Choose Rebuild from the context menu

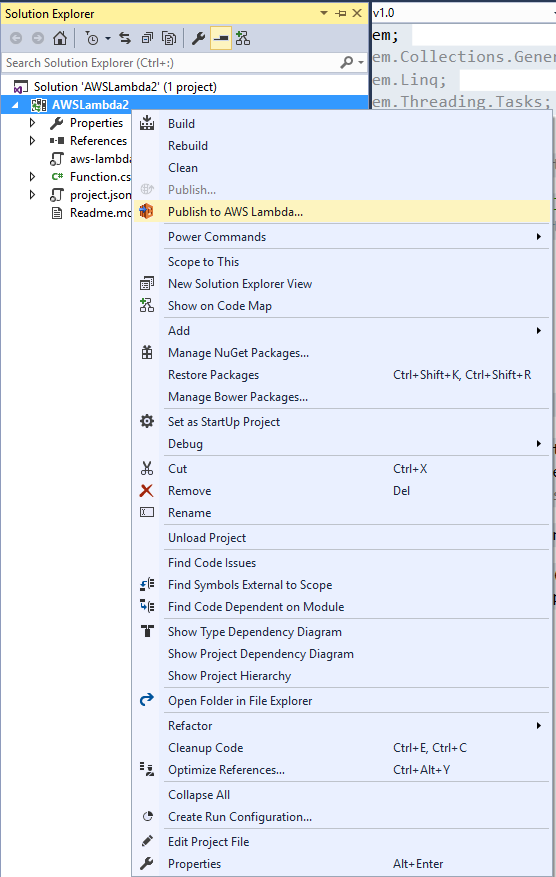pos(188,146)
